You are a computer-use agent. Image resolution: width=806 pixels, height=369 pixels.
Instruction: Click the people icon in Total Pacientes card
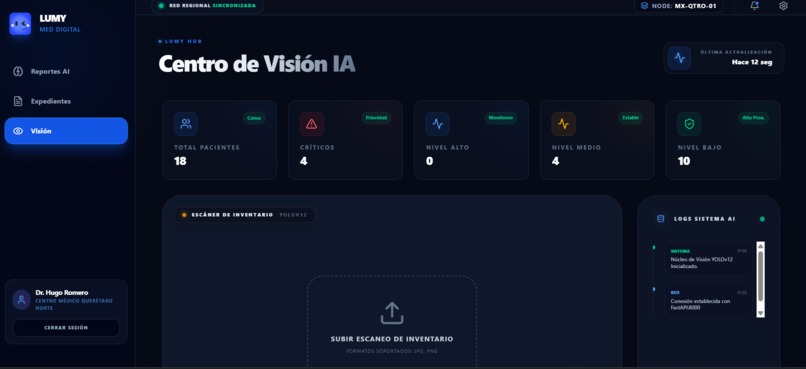point(186,124)
